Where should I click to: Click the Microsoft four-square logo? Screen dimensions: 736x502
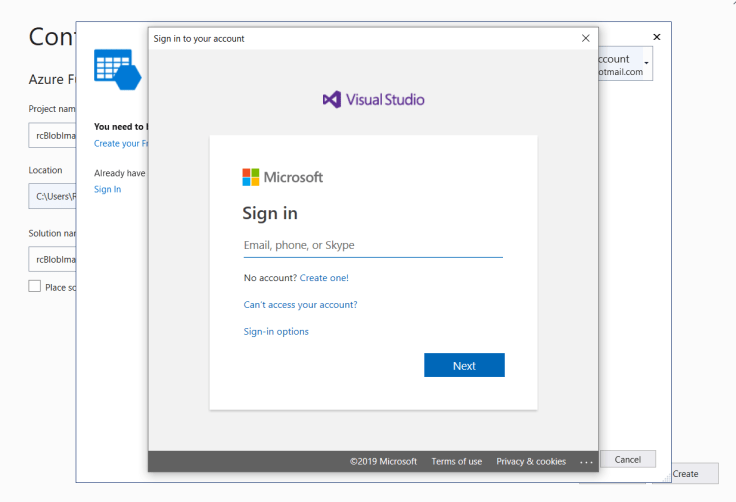coord(251,177)
